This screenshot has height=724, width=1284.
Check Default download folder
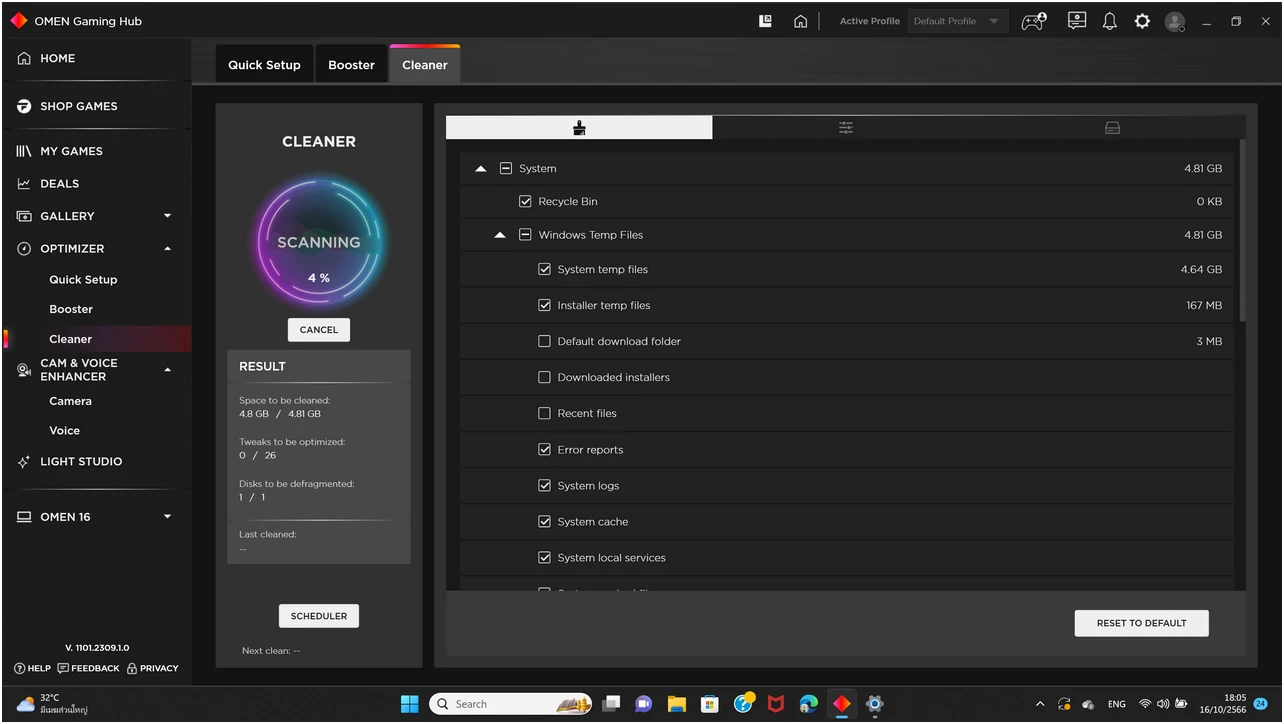click(545, 341)
